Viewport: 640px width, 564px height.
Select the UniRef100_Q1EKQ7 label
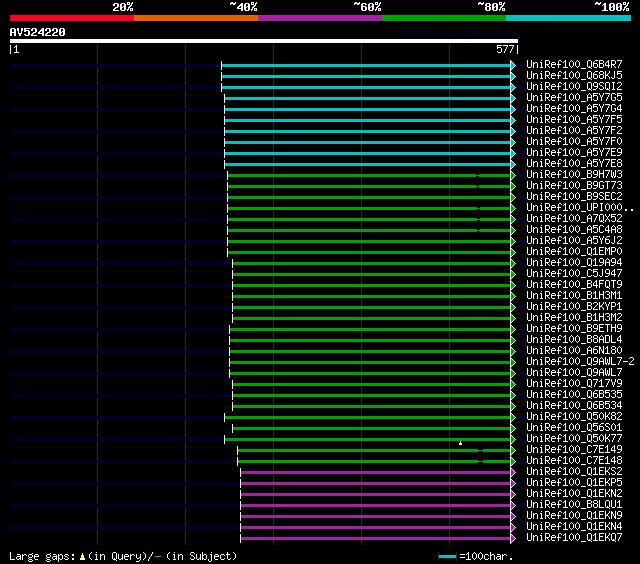574,538
